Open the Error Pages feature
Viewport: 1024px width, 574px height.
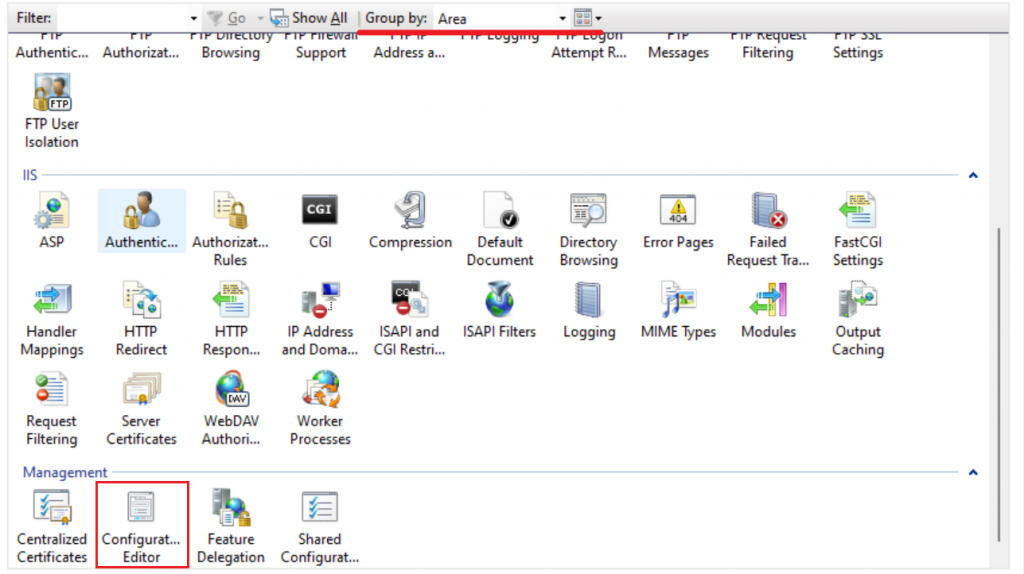click(x=679, y=221)
